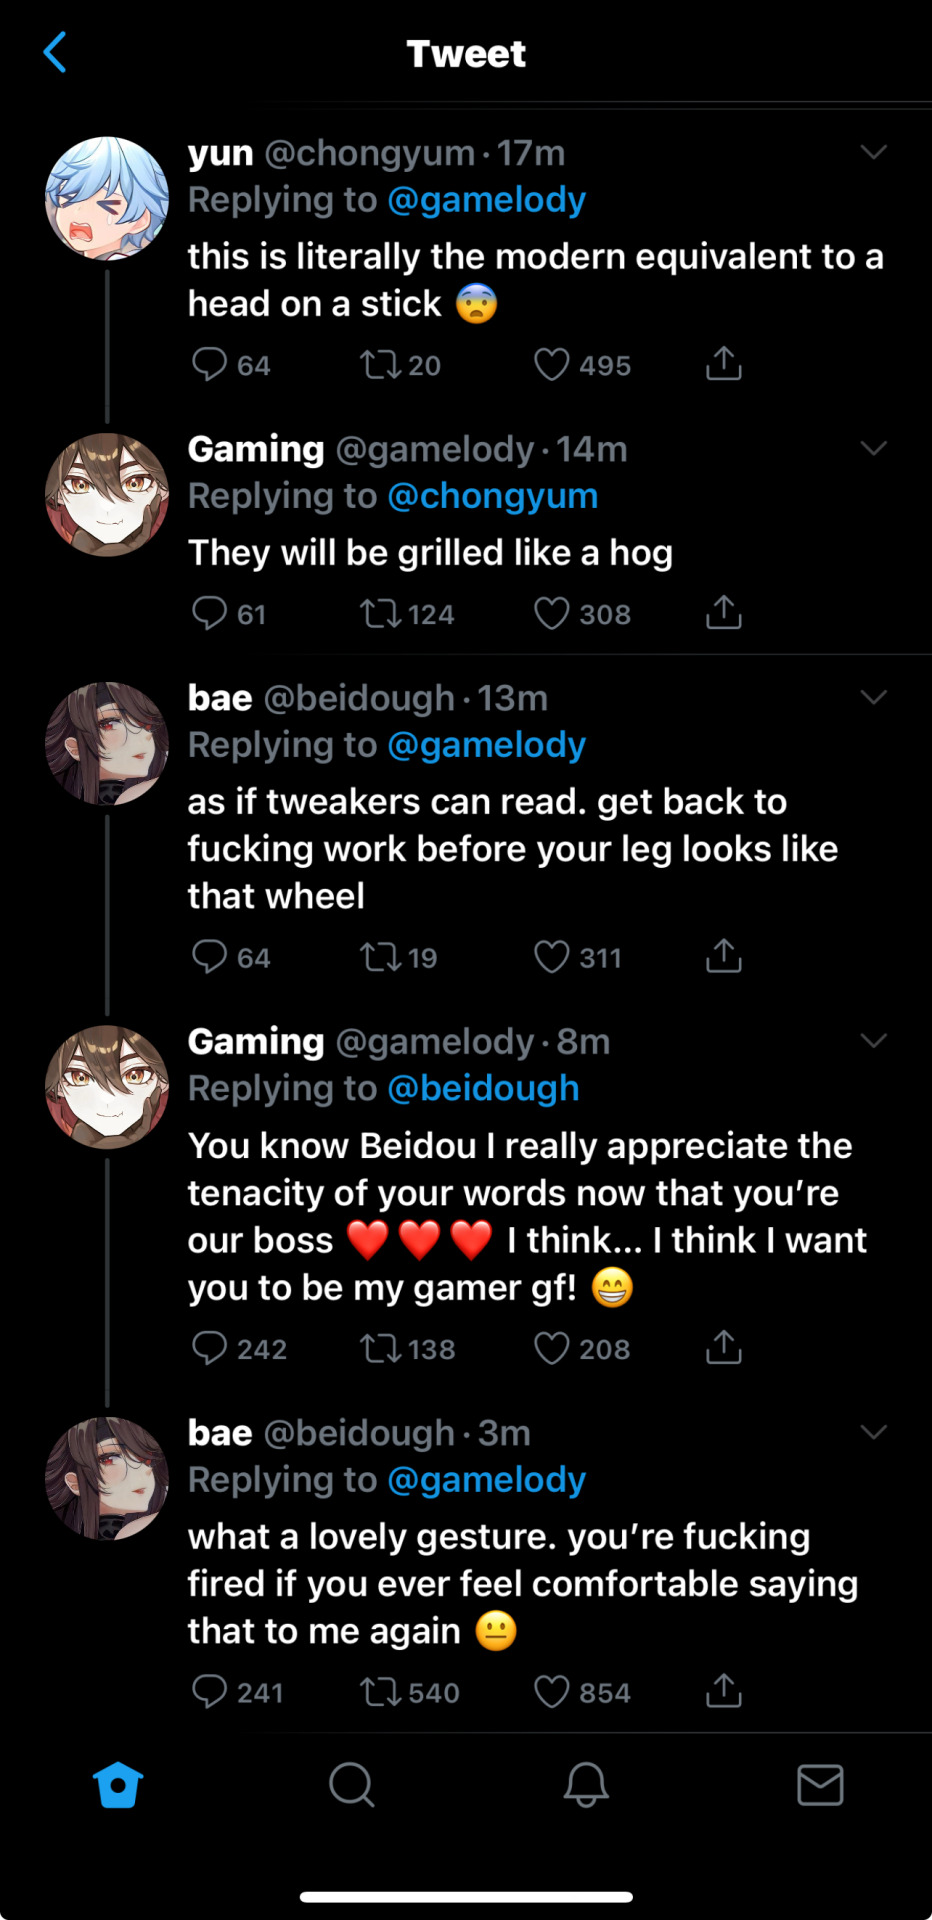The image size is (932, 1920).
Task: Expand options chevron on yun's tweet
Action: pos(874,152)
